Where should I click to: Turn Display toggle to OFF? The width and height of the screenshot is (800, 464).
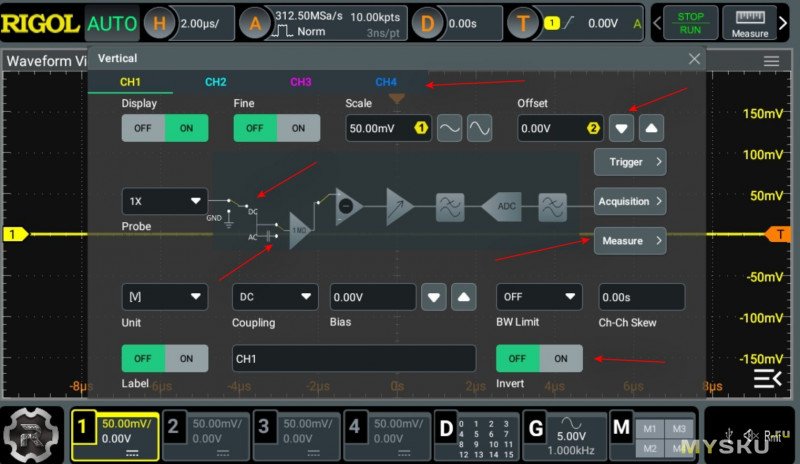pyautogui.click(x=143, y=128)
